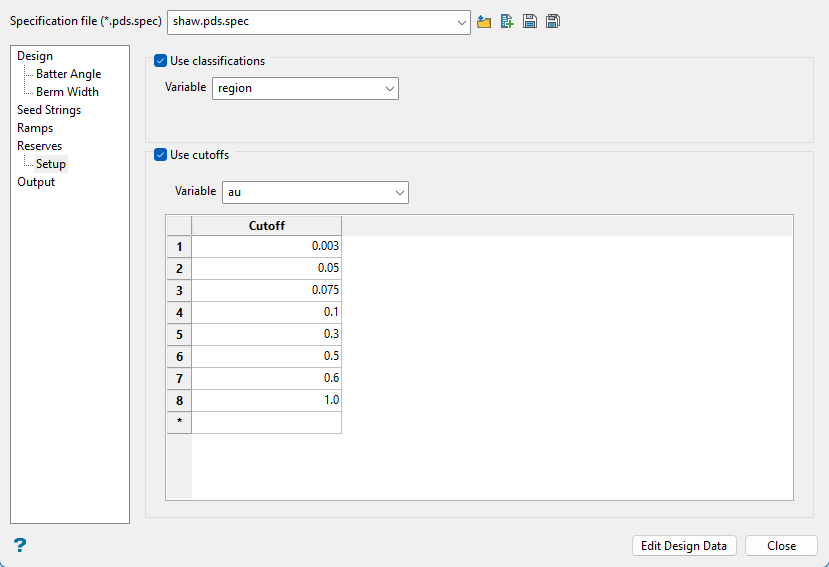Screen dimensions: 829x567
Task: Switch to the Output section
Action: pyautogui.click(x=36, y=182)
